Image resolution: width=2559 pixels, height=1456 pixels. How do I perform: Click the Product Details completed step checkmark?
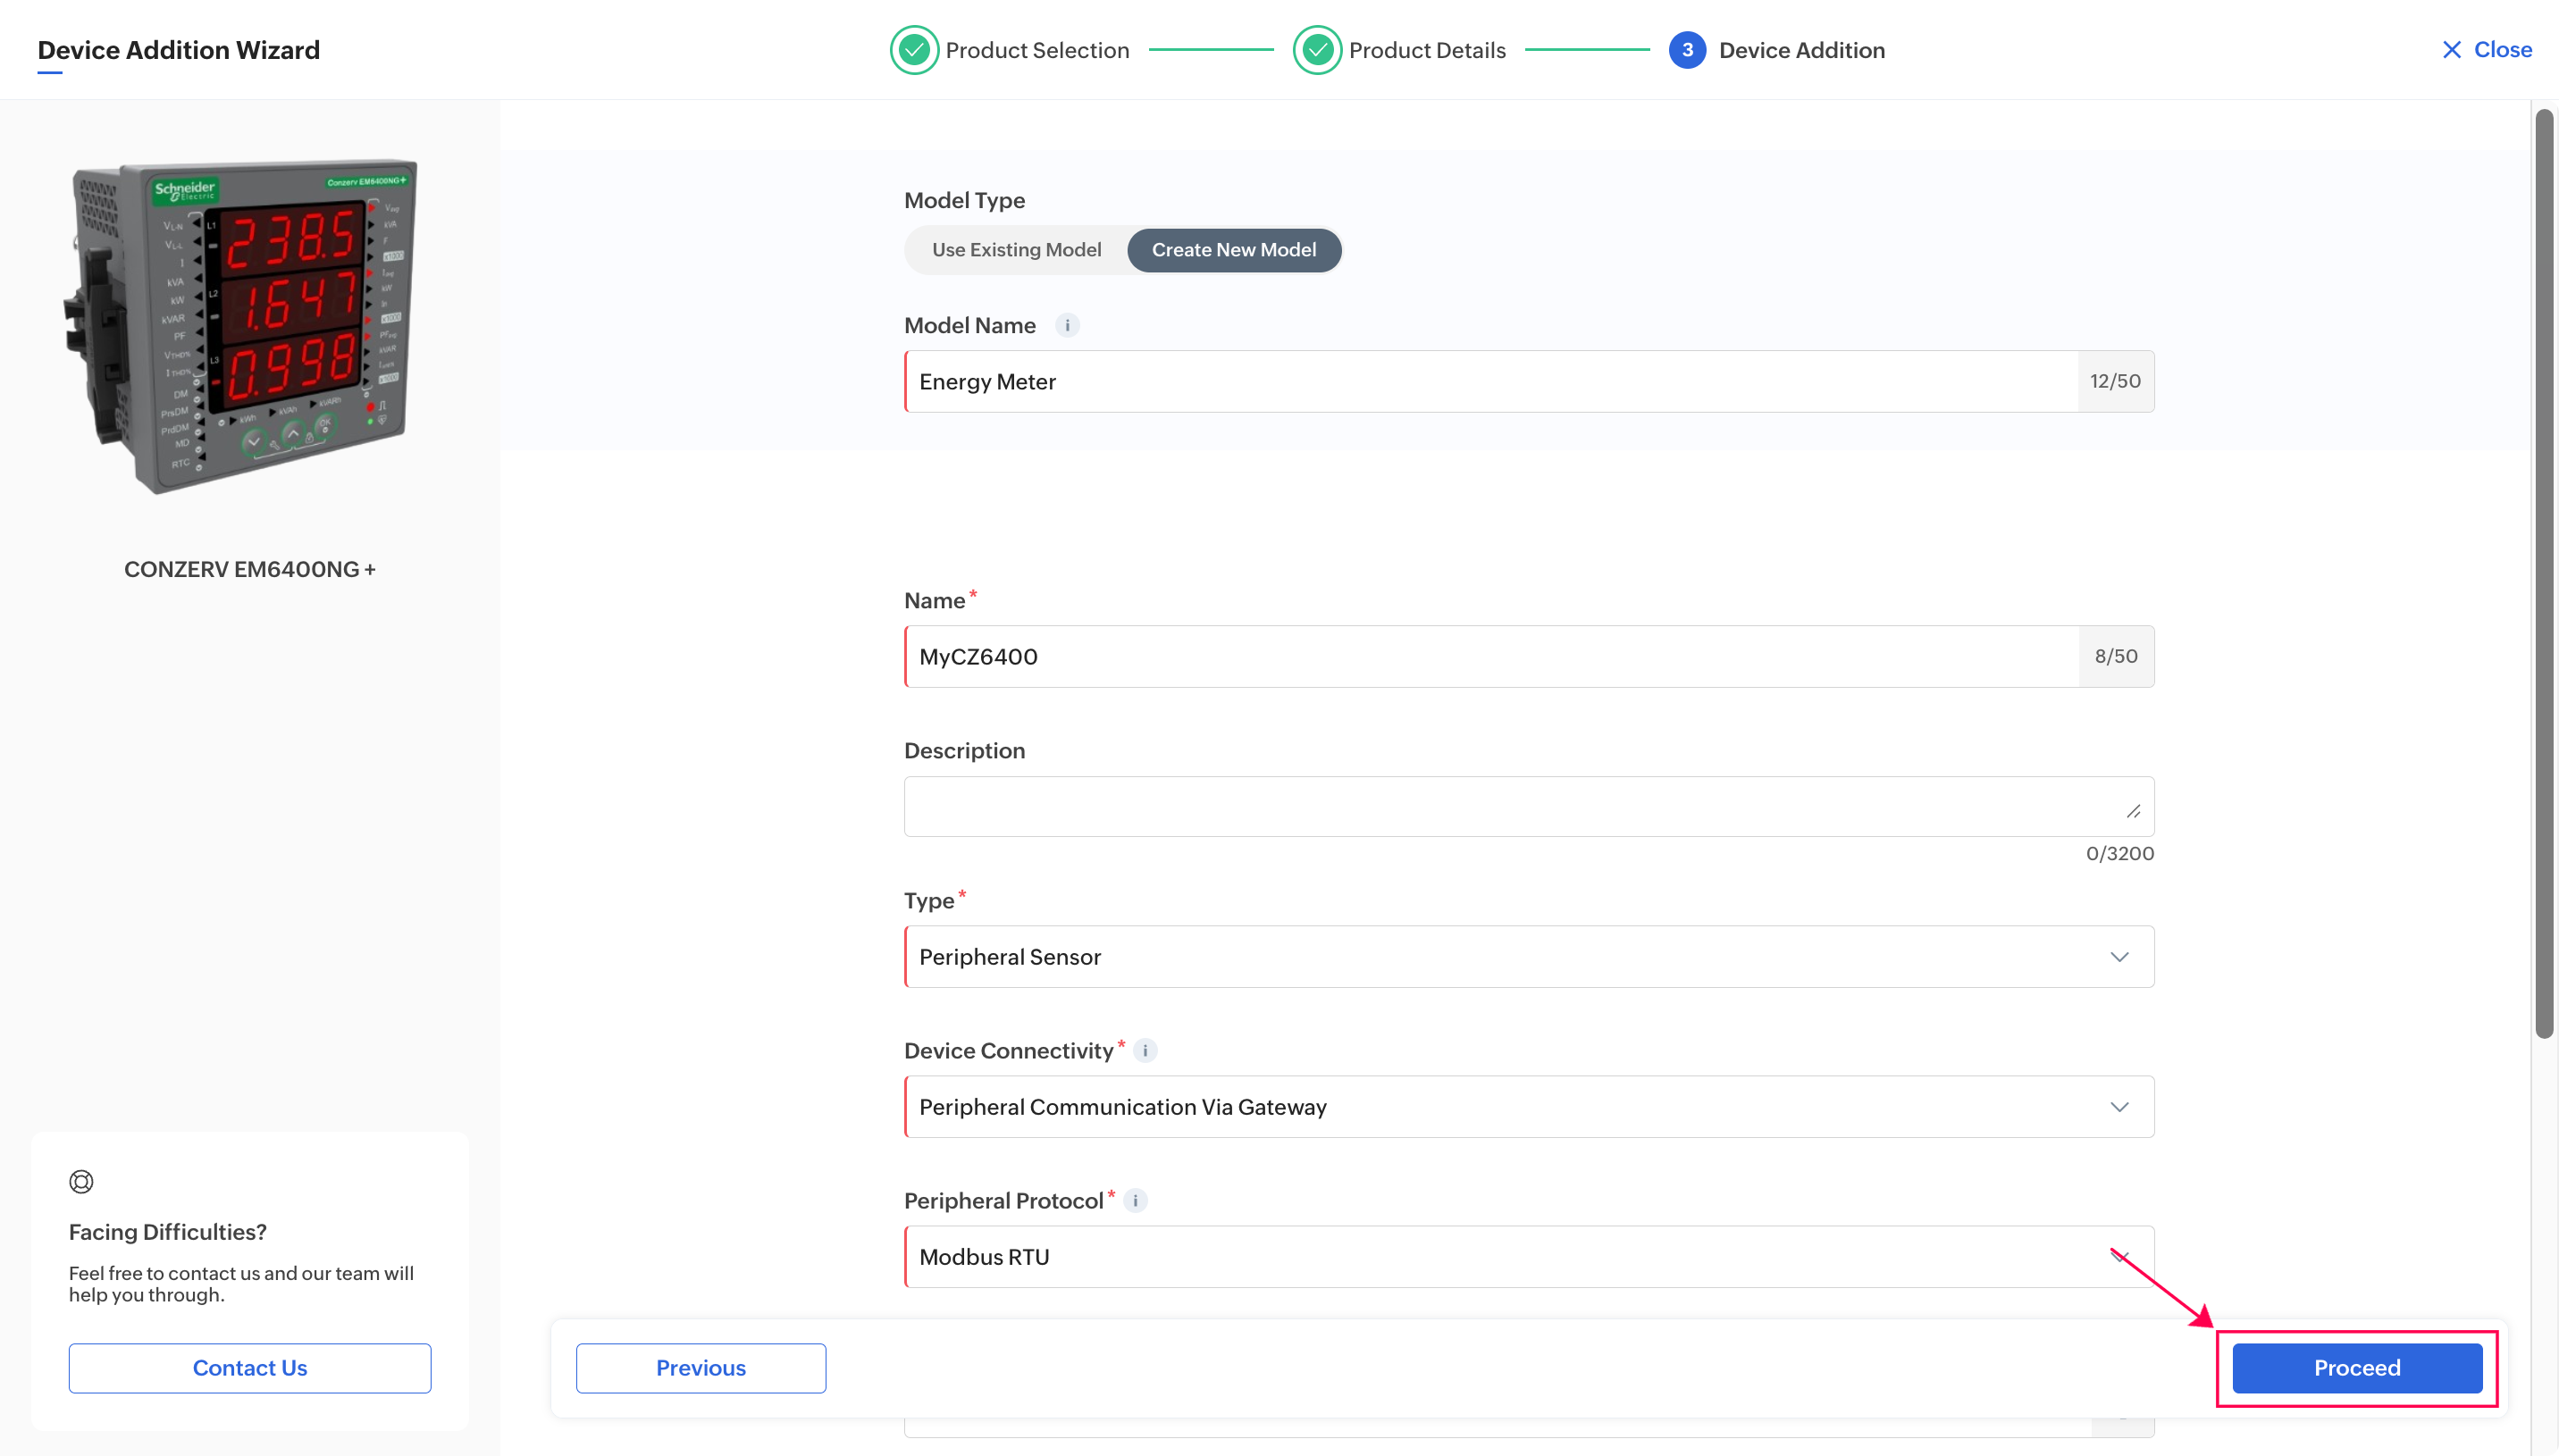point(1317,50)
